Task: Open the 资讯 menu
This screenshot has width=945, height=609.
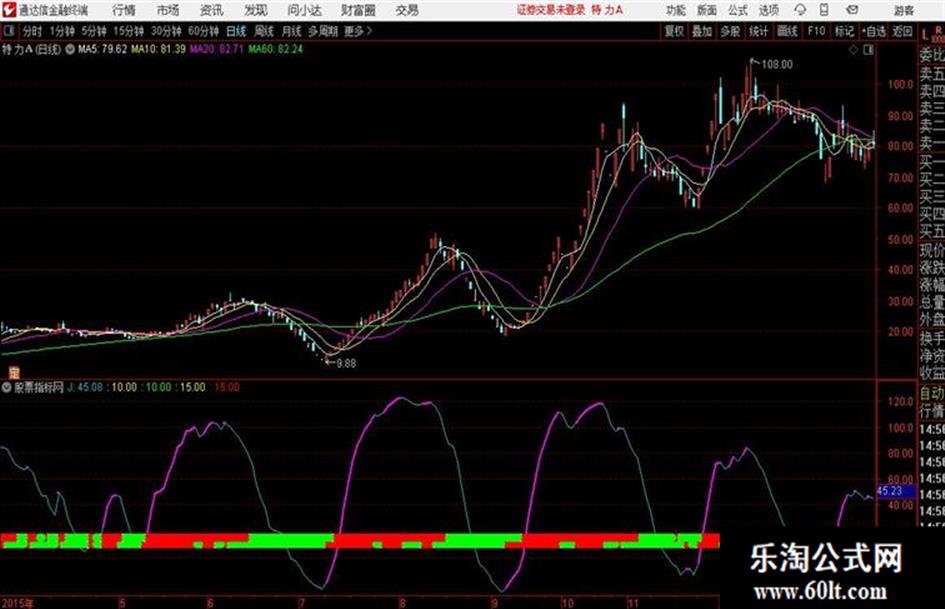Action: click(212, 10)
